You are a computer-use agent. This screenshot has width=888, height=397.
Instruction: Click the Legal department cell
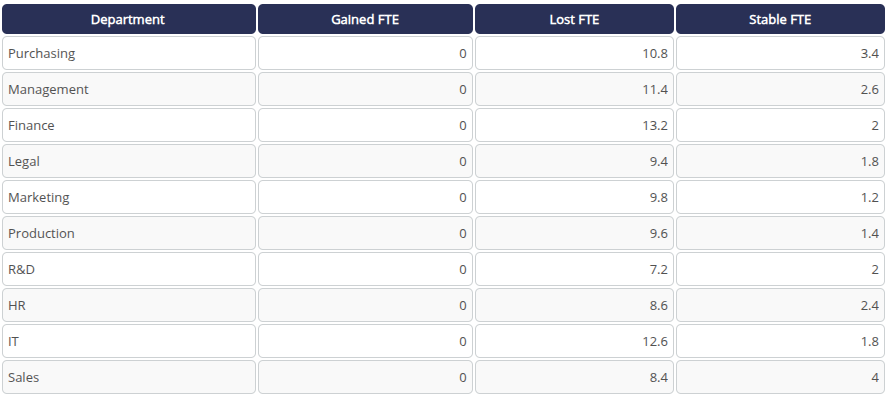coord(129,161)
